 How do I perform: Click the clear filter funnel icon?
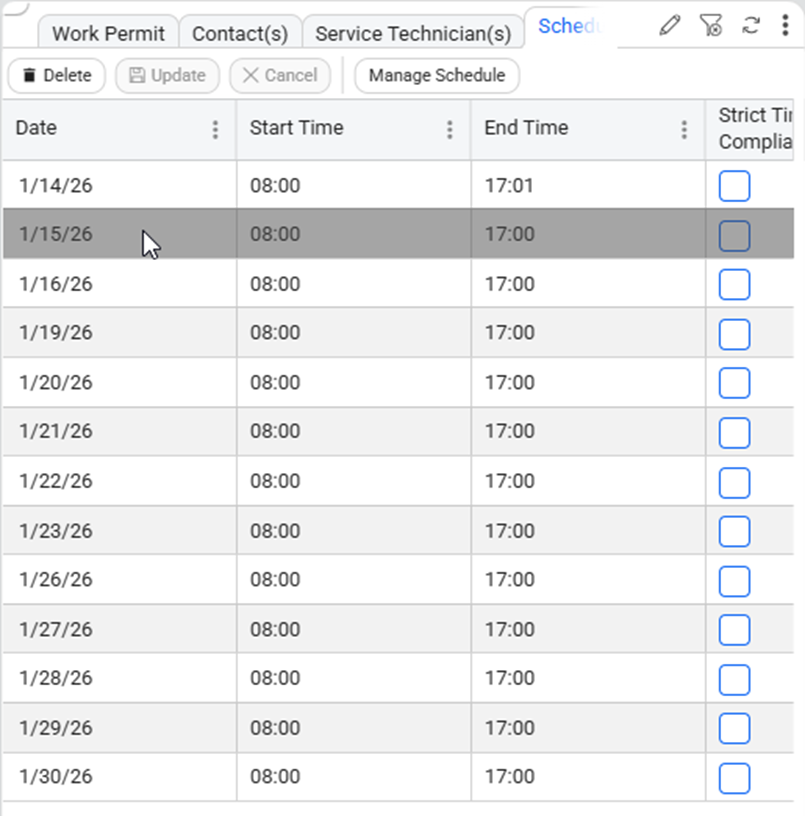pos(711,26)
